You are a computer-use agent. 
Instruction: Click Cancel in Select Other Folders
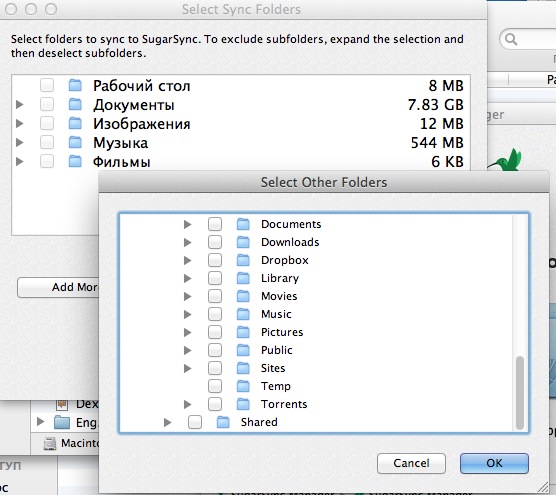[x=411, y=463]
